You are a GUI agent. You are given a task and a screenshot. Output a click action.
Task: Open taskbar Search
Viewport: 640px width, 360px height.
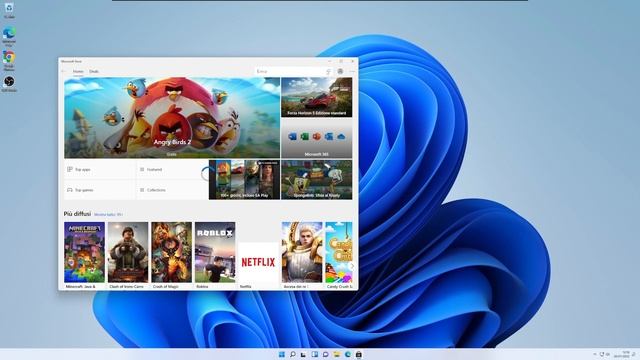coord(293,354)
